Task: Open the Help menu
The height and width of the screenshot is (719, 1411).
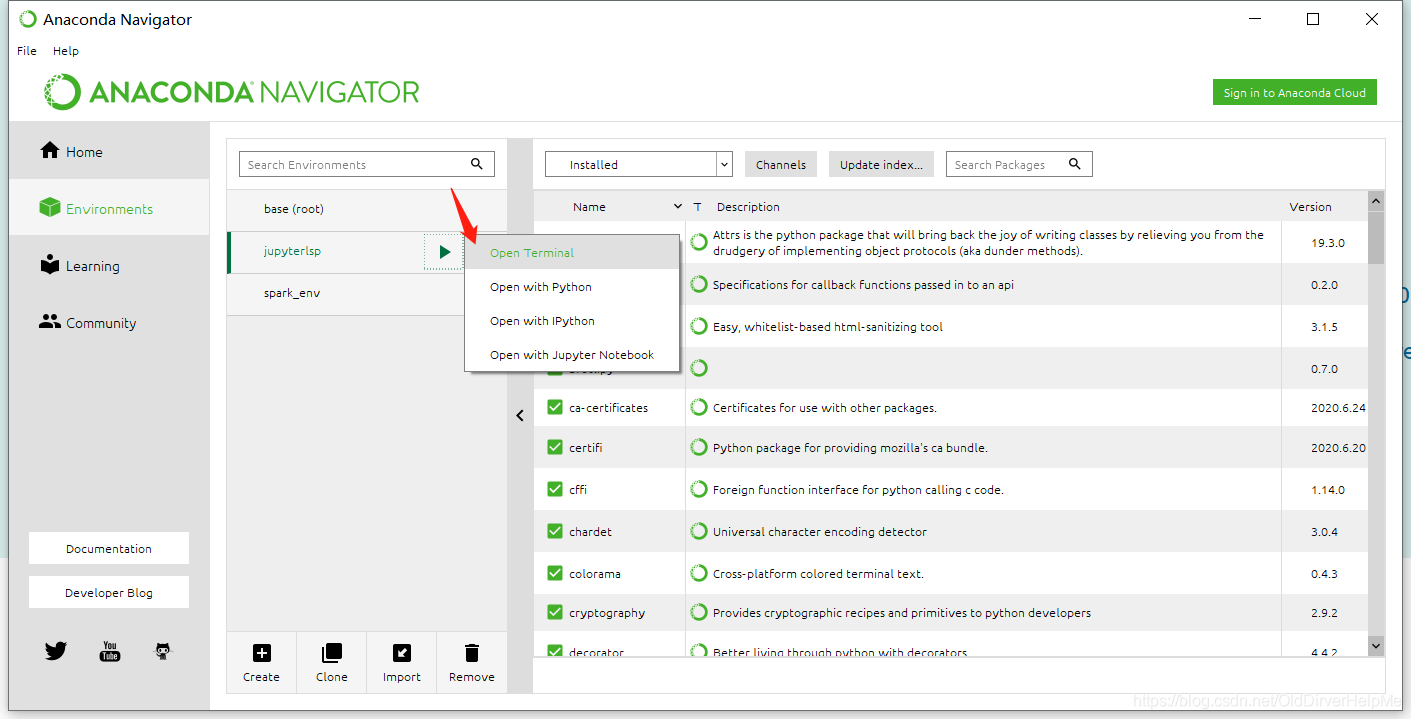Action: point(66,50)
